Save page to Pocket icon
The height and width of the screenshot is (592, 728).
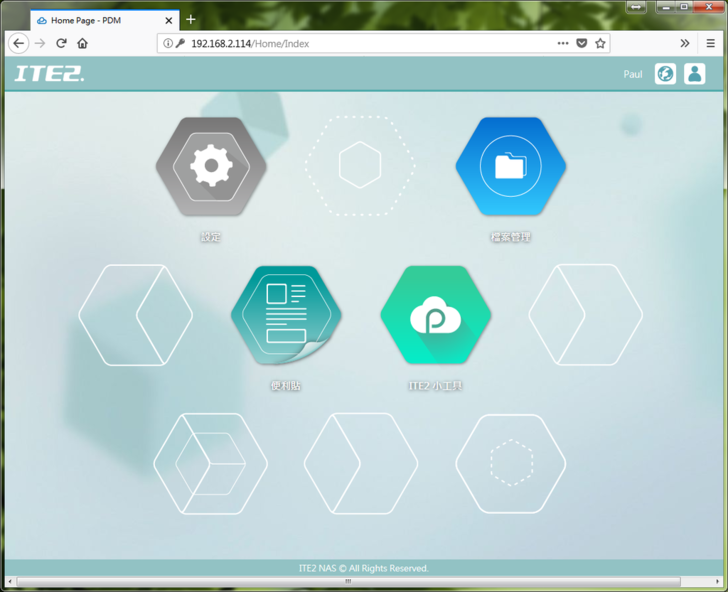582,43
